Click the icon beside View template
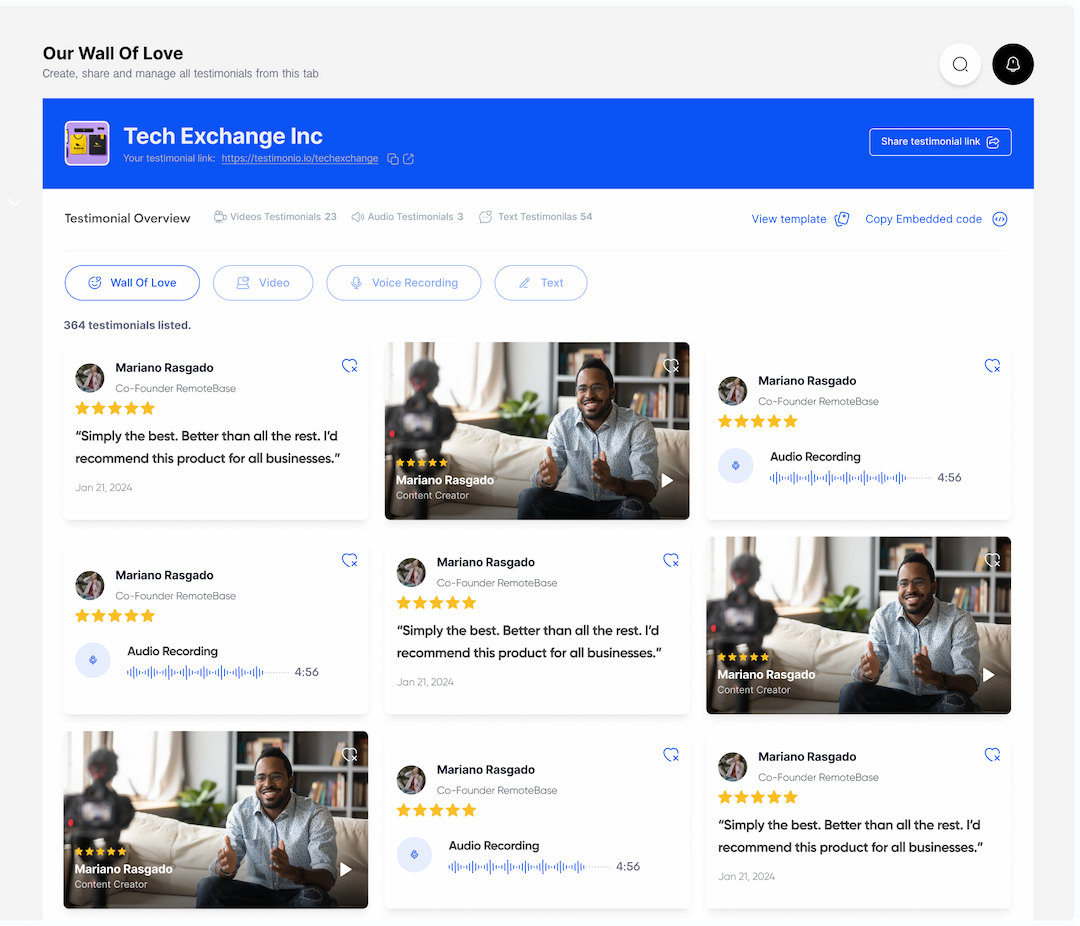Image resolution: width=1080 pixels, height=926 pixels. 842,219
